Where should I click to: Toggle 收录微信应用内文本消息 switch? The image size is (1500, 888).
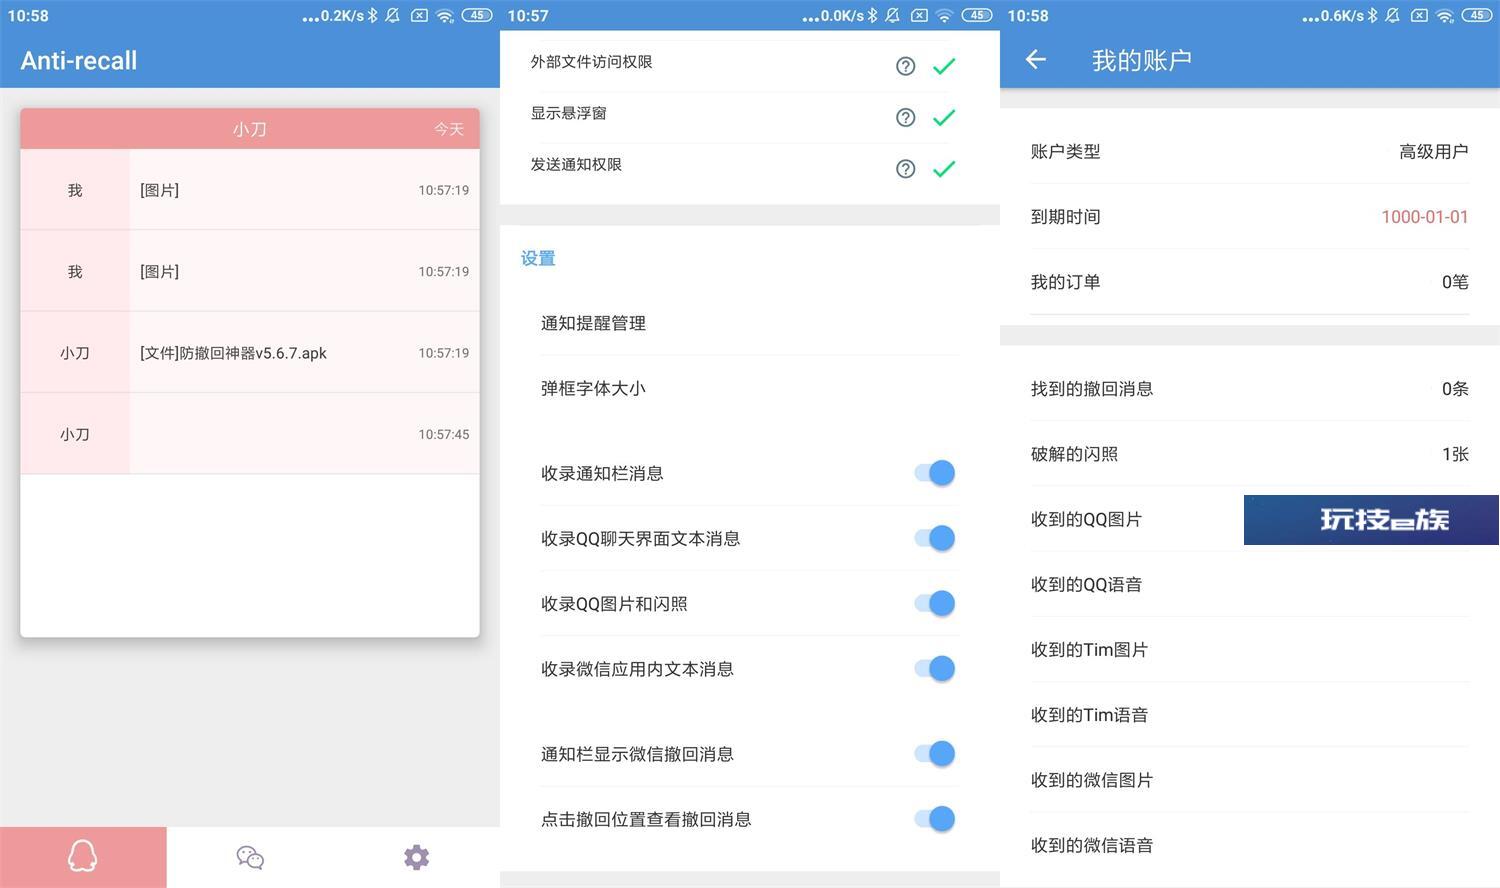(935, 669)
